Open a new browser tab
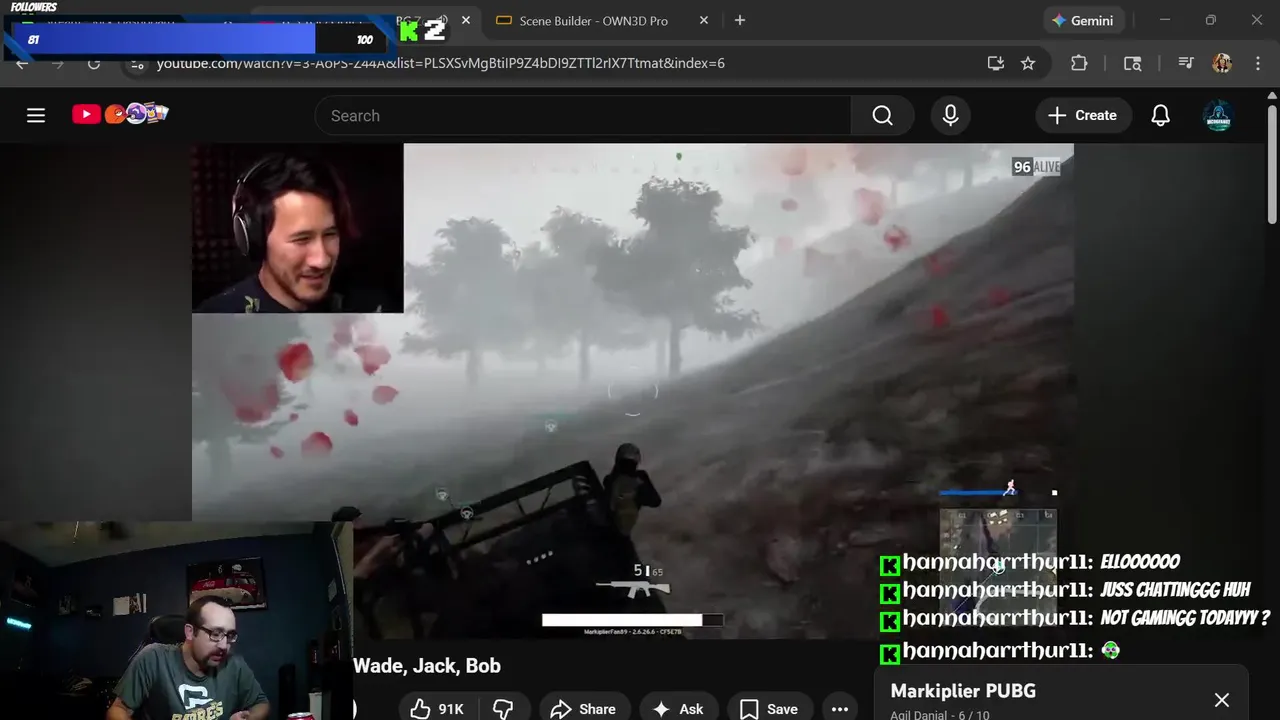This screenshot has height=720, width=1280. pyautogui.click(x=740, y=20)
